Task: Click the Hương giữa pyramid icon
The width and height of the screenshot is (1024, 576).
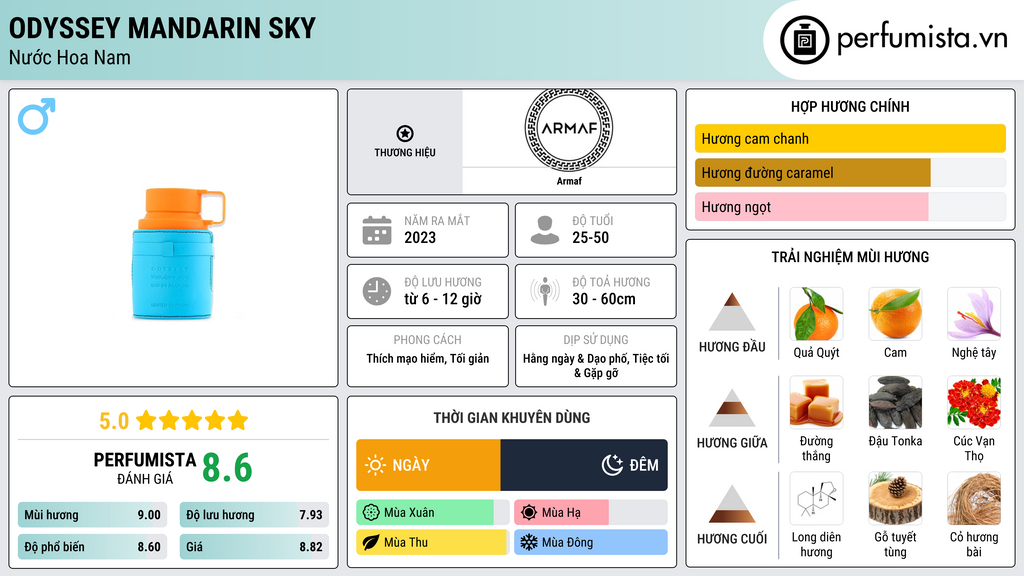Action: point(732,408)
